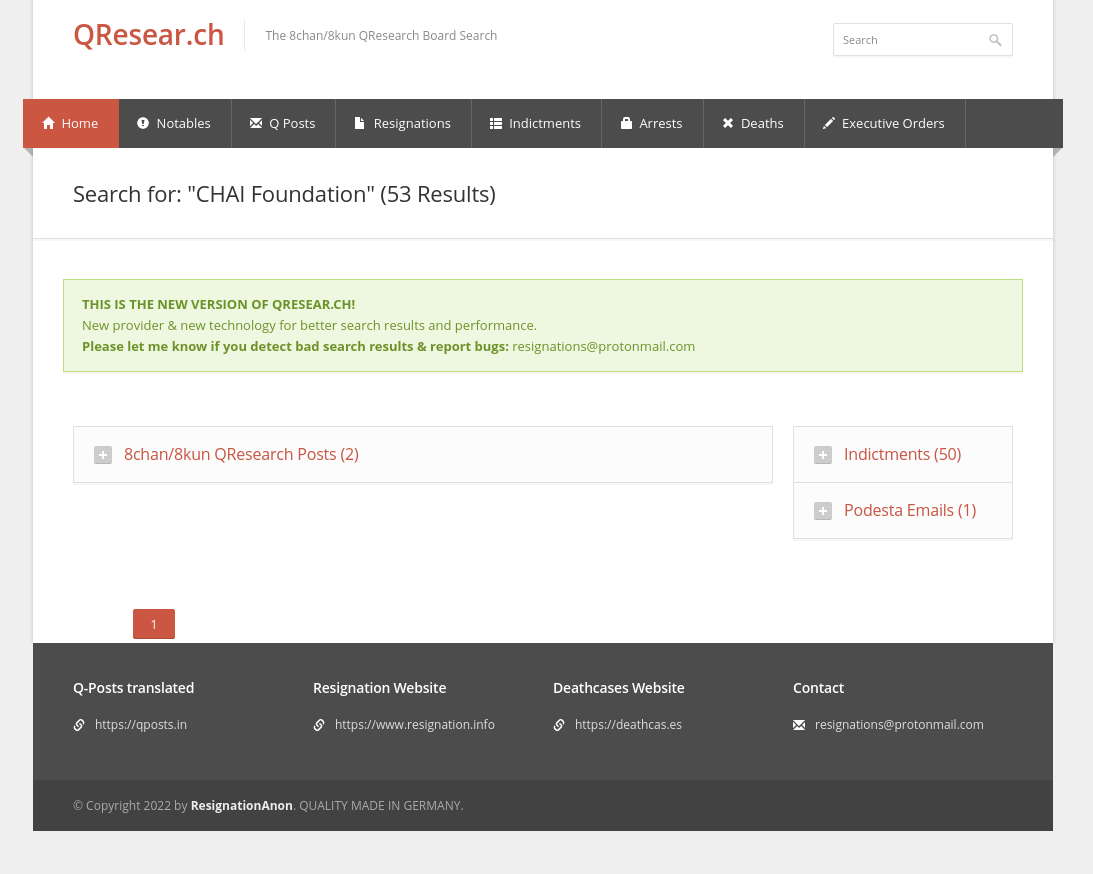Click the Notables exclamation icon
The image size is (1093, 874).
143,123
